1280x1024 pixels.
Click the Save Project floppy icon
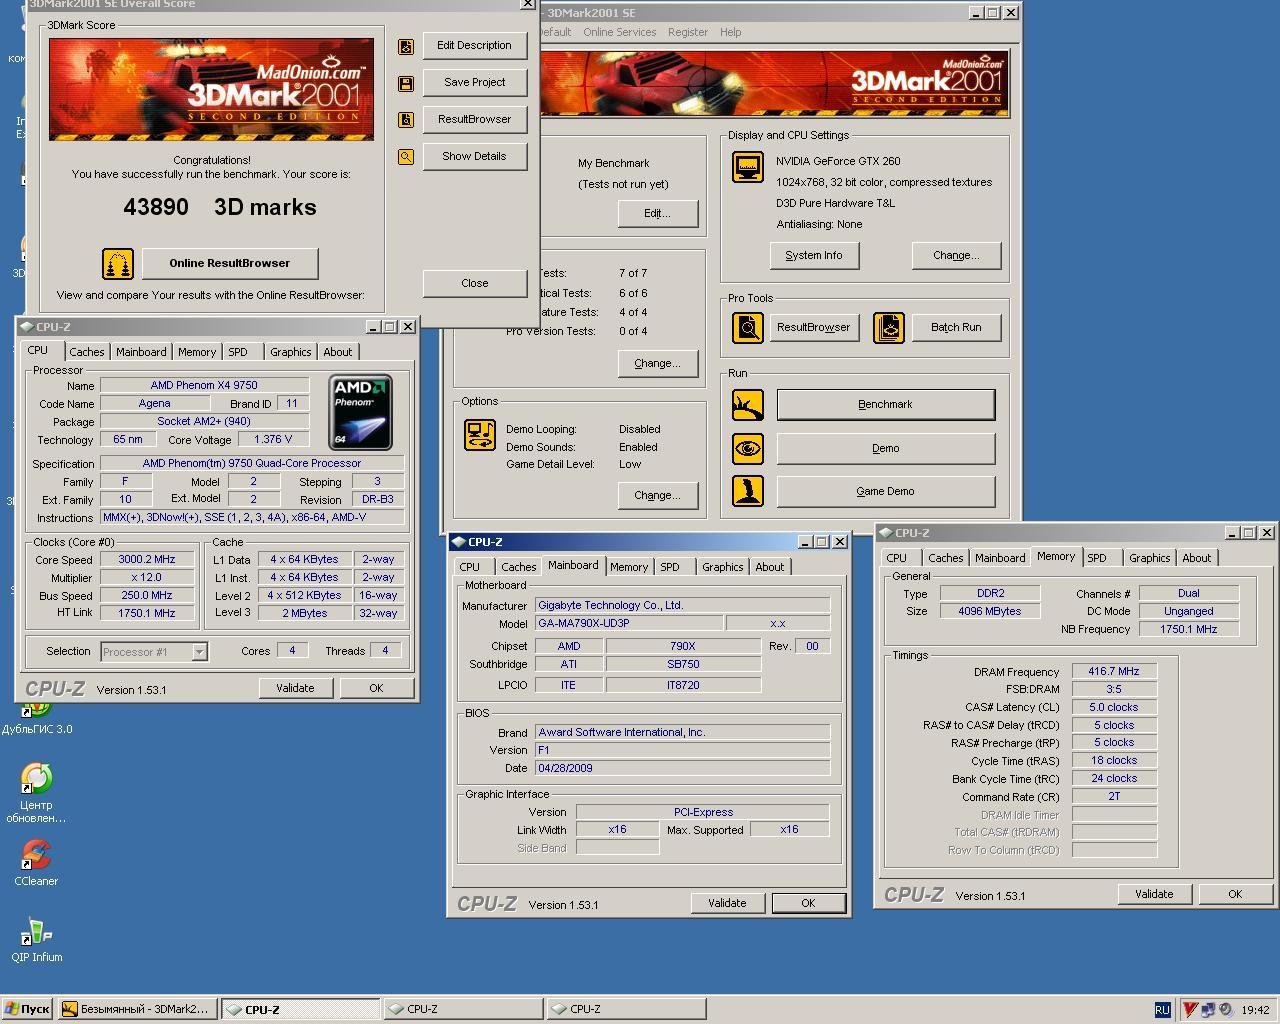click(x=406, y=84)
